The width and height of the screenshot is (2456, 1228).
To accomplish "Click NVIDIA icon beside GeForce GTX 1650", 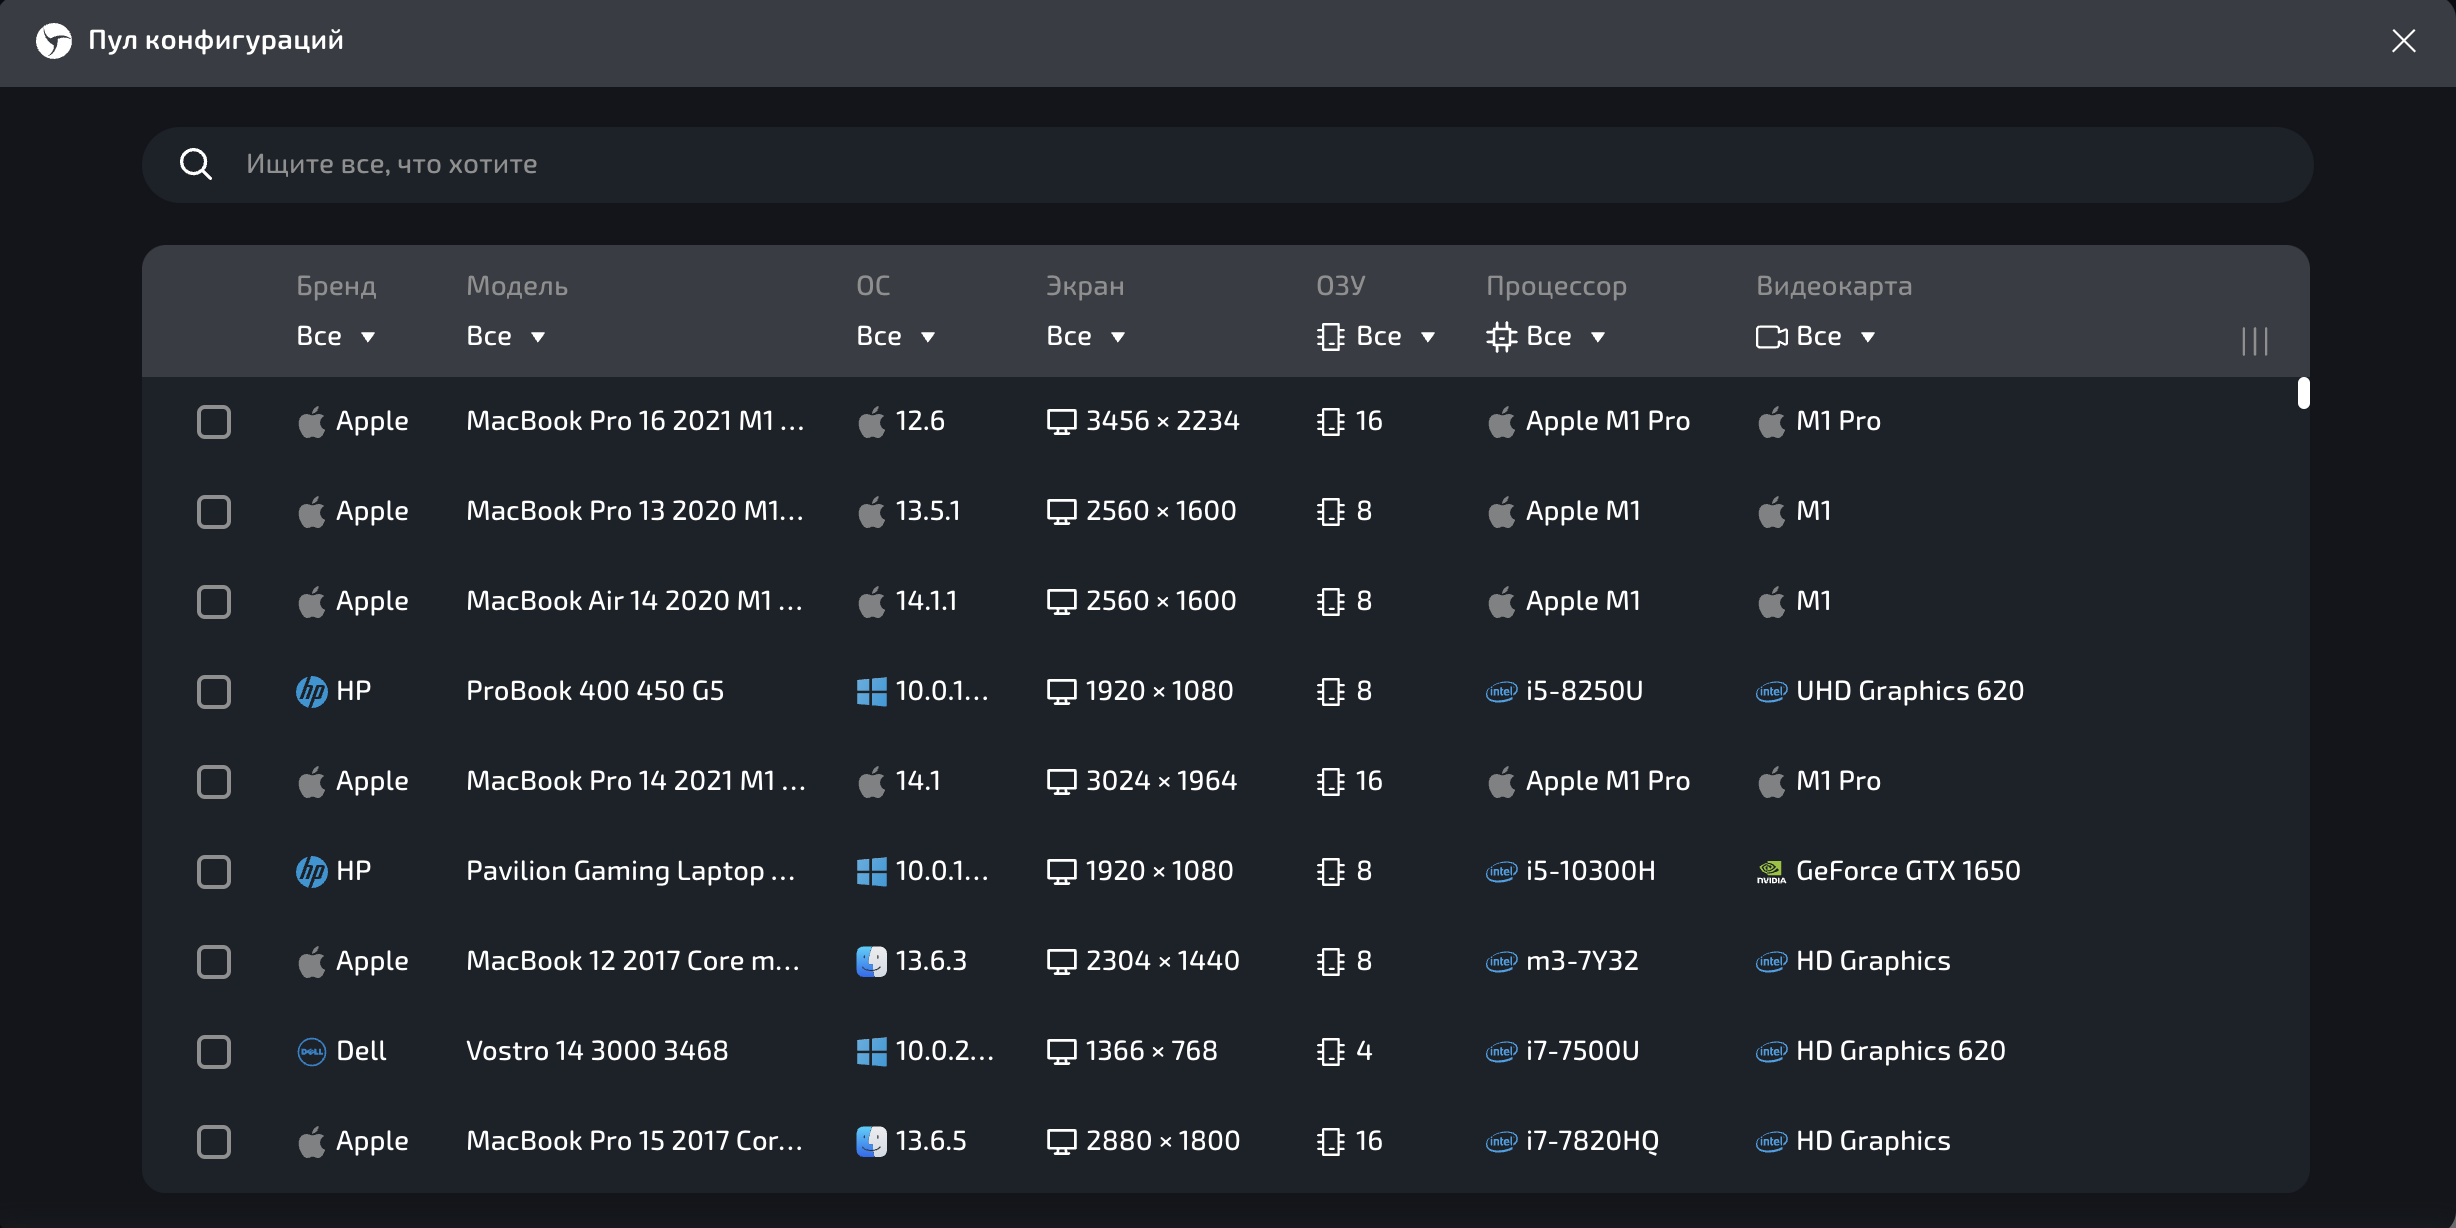I will click(1771, 872).
